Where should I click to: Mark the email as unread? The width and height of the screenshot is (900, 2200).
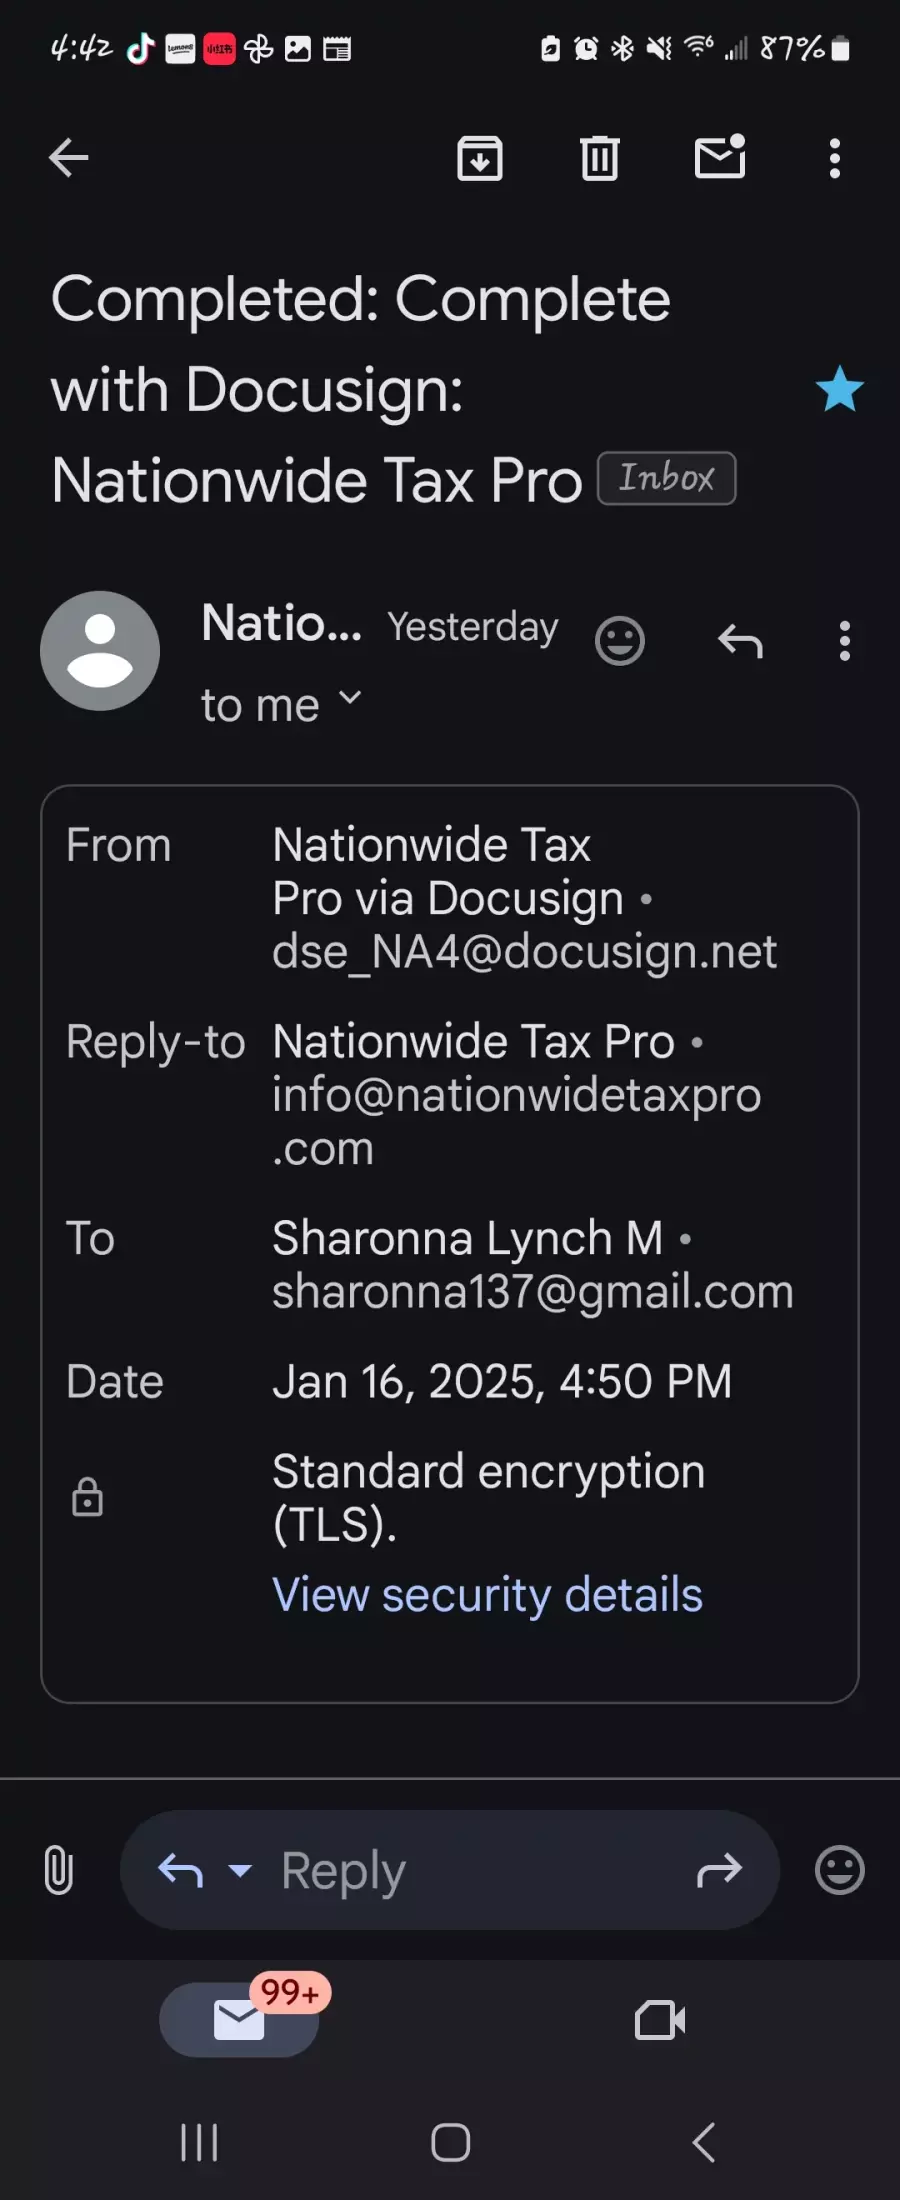(720, 157)
